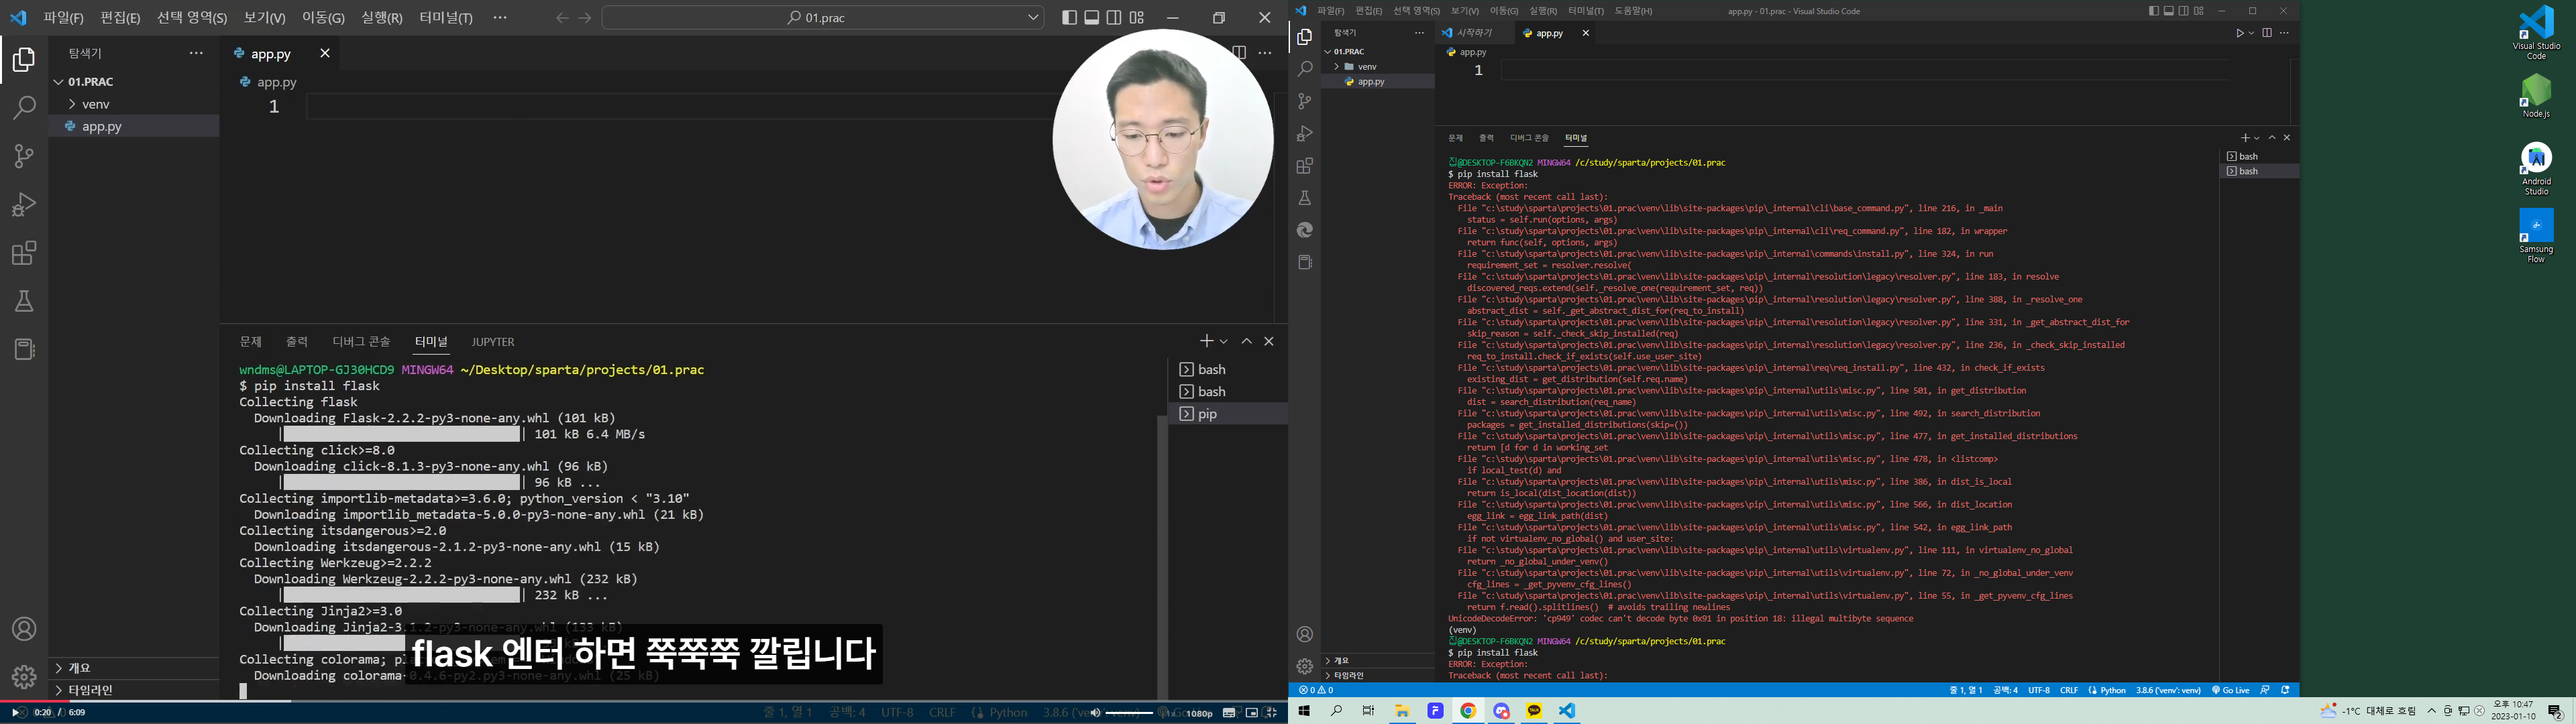Viewport: 2576px width, 724px height.
Task: Switch to 디버그 콘솔 tab in right VS Code
Action: click(1529, 138)
